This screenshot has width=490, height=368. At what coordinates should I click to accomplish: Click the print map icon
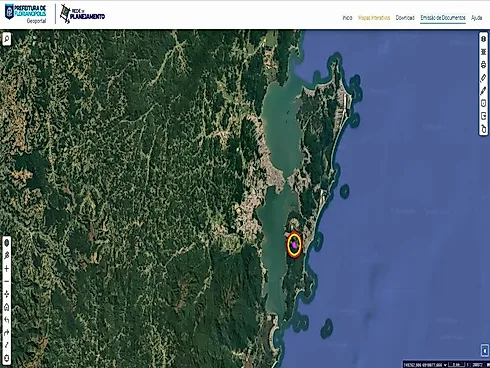click(x=483, y=65)
